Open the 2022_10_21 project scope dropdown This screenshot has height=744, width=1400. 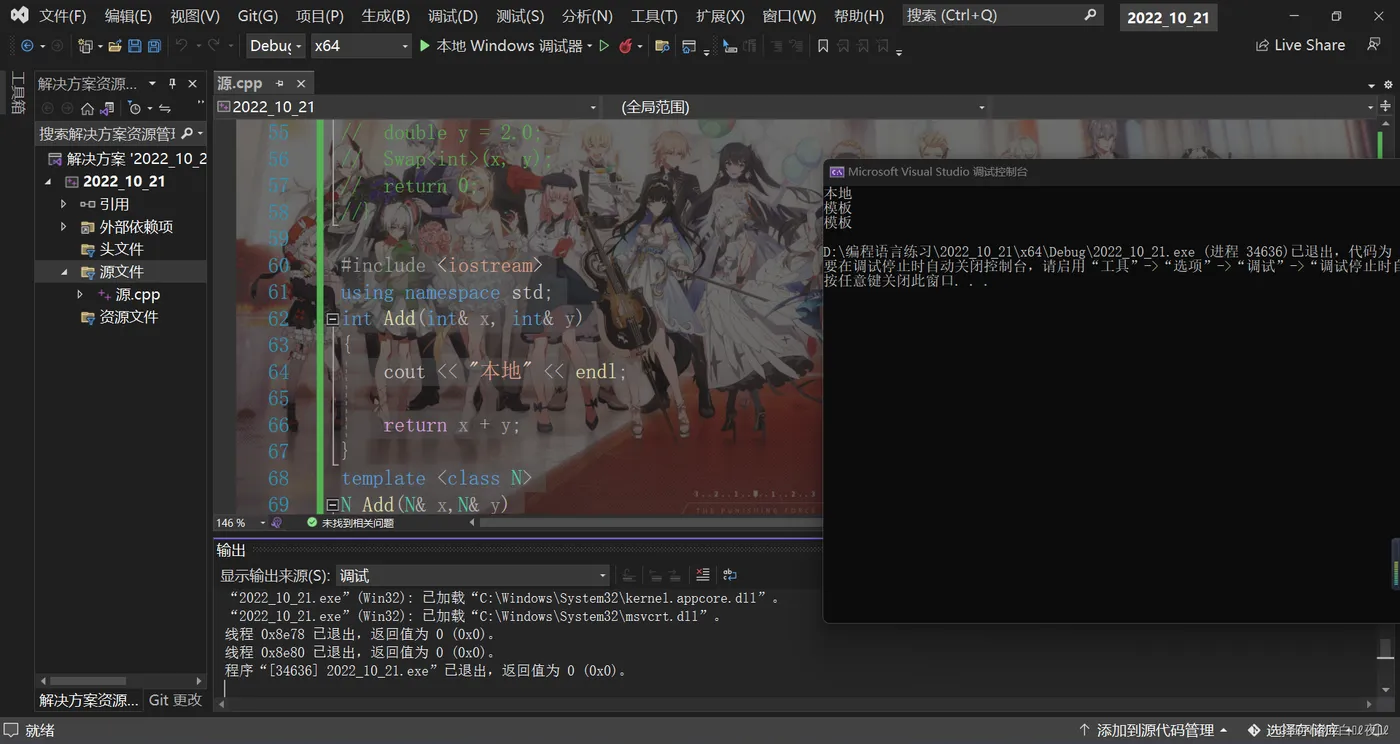tap(407, 107)
